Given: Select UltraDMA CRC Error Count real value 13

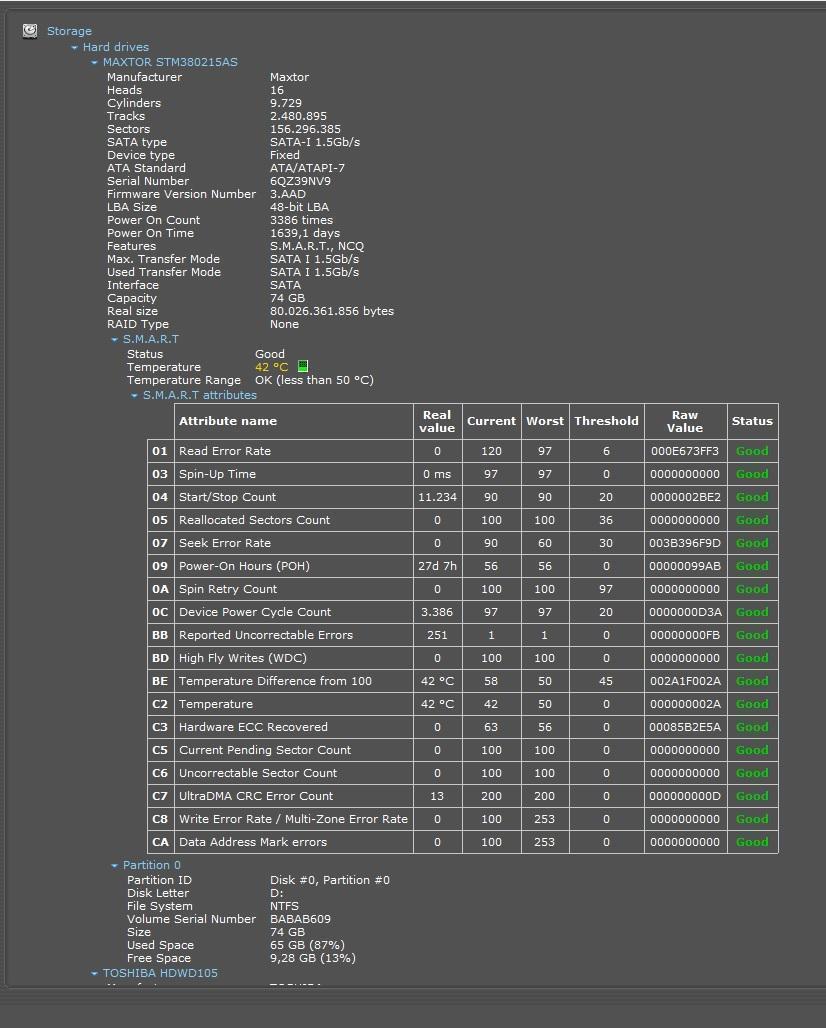Looking at the screenshot, I should [437, 796].
